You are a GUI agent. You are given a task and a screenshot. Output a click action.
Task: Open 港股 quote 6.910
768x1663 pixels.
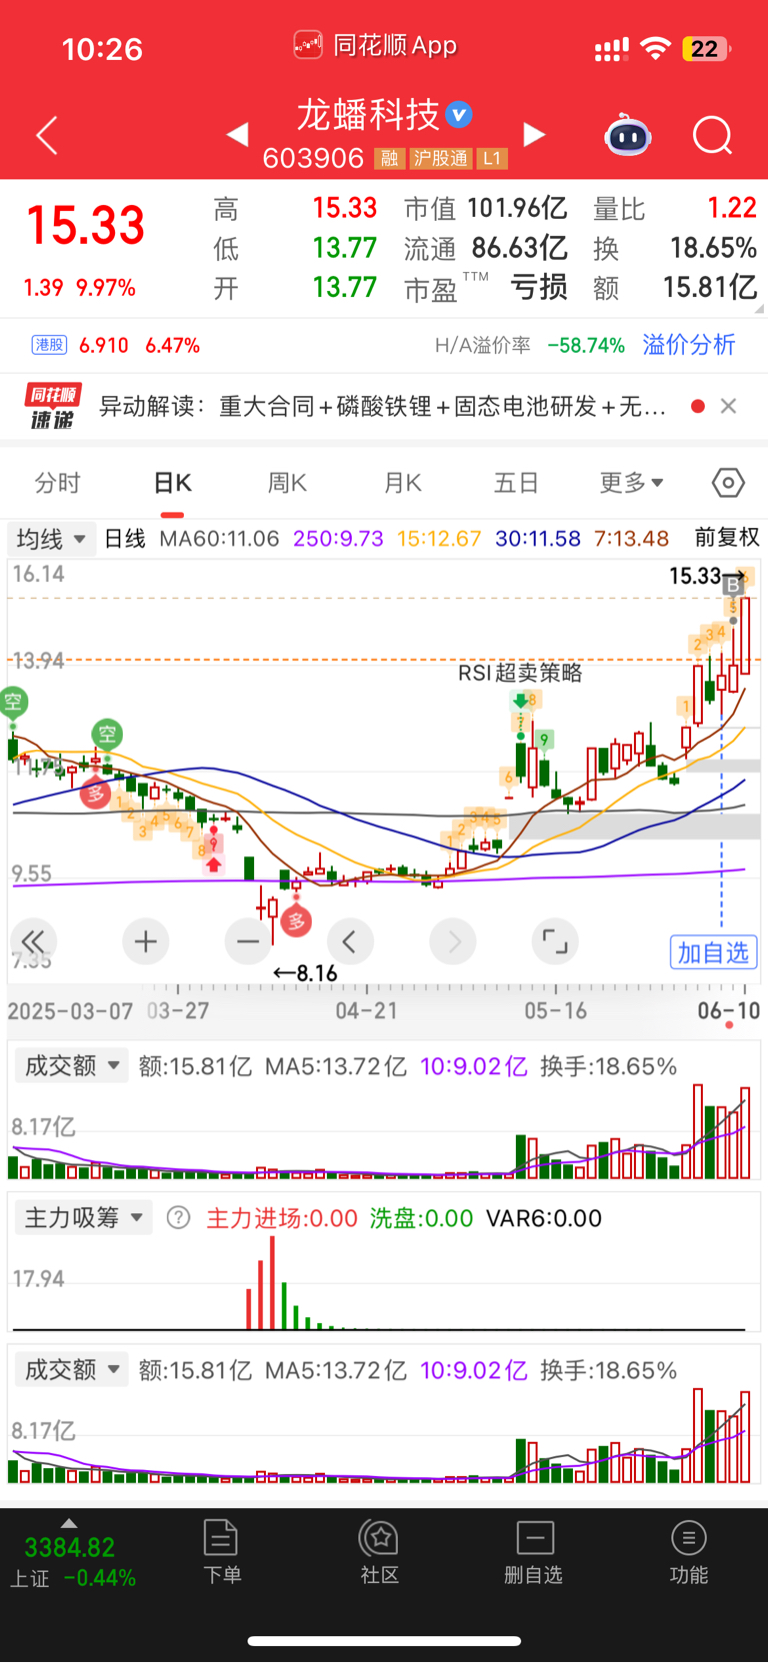pyautogui.click(x=116, y=345)
